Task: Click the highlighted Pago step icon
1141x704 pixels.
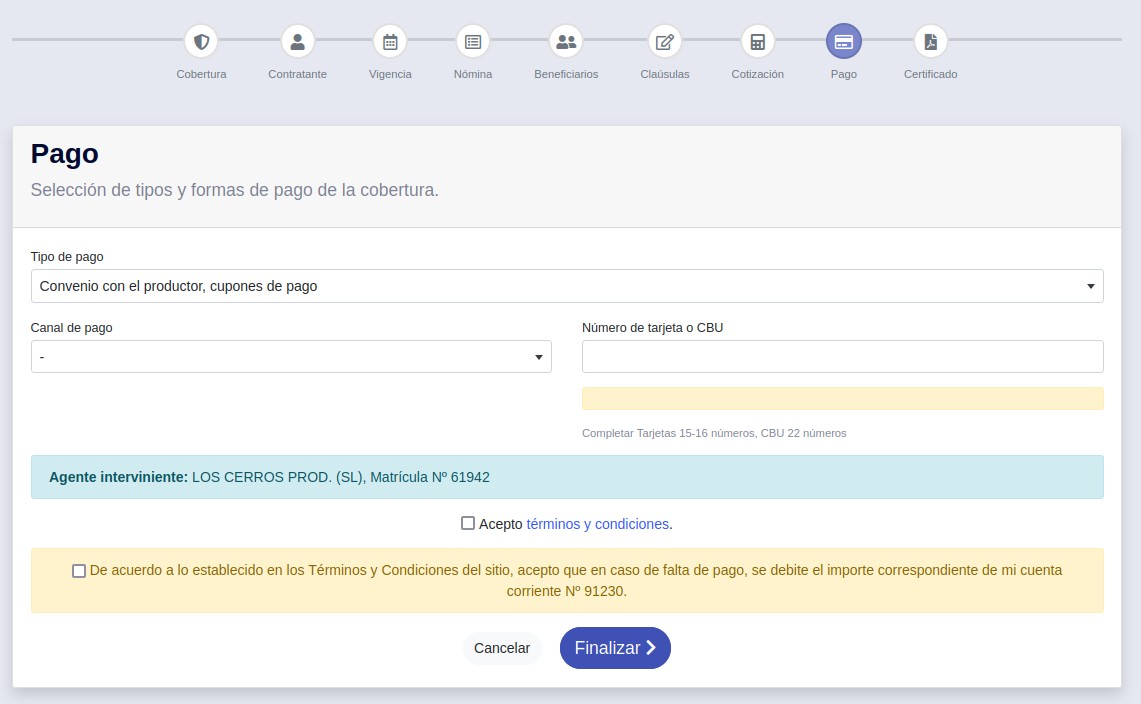Action: tap(843, 41)
